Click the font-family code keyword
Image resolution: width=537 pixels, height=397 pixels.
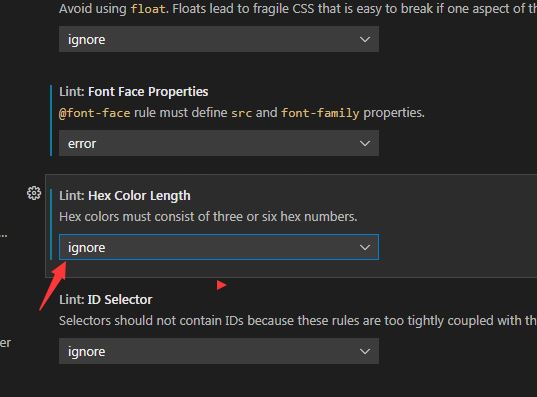tap(320, 113)
